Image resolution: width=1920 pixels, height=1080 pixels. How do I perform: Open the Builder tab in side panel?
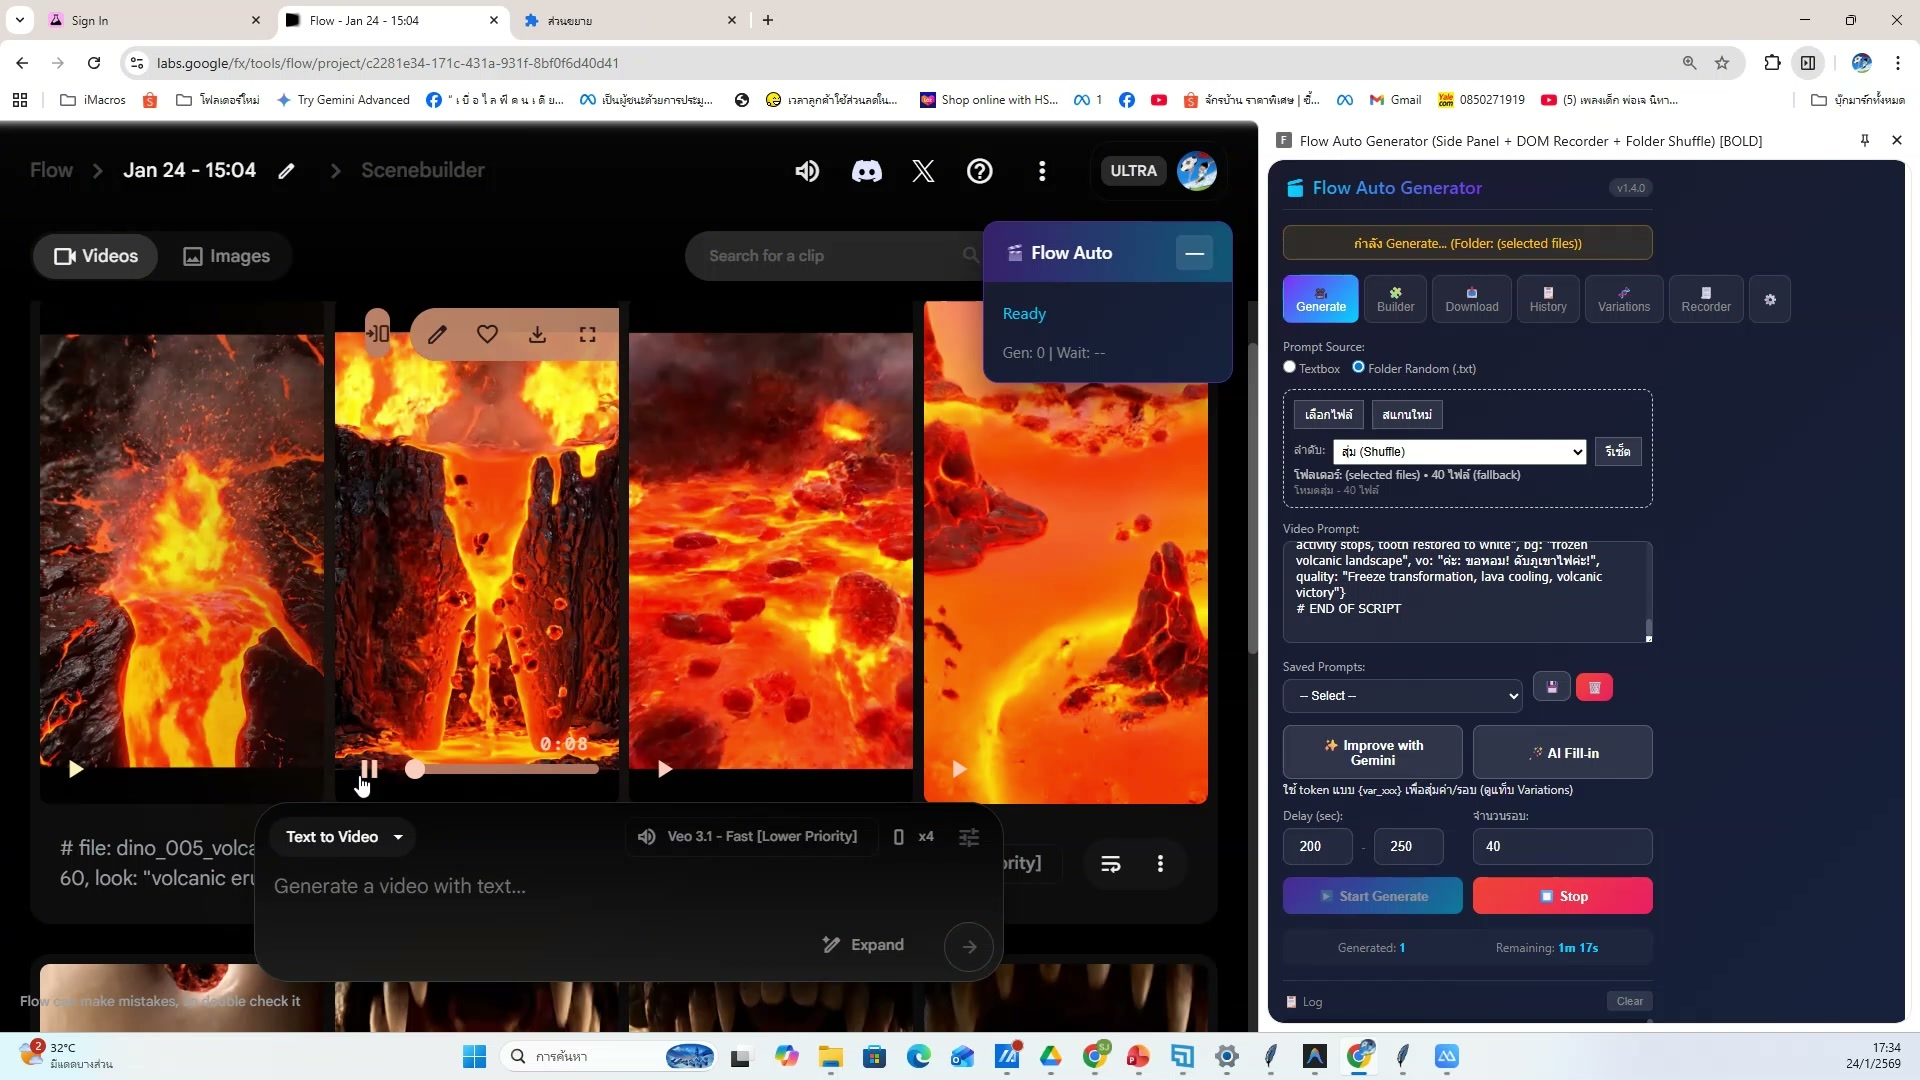tap(1395, 299)
